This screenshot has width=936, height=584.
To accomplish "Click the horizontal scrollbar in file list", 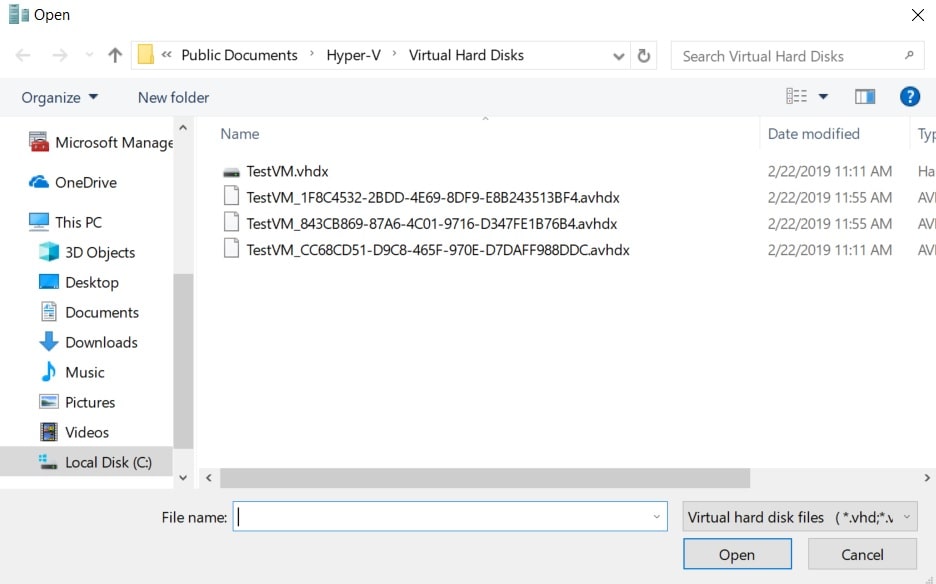I will pos(484,478).
